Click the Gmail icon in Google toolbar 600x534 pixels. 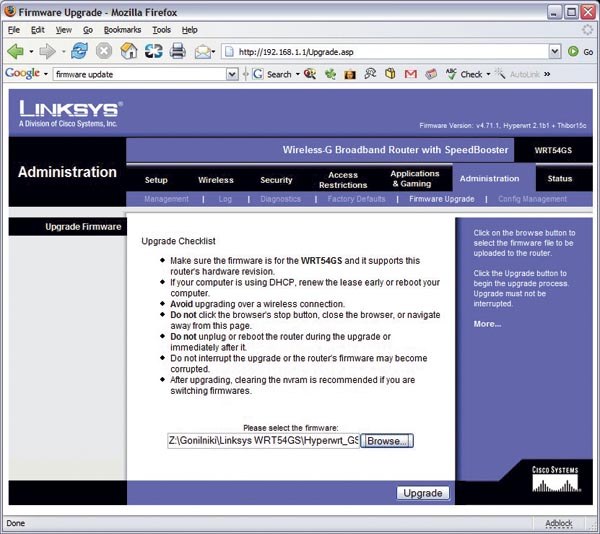410,74
